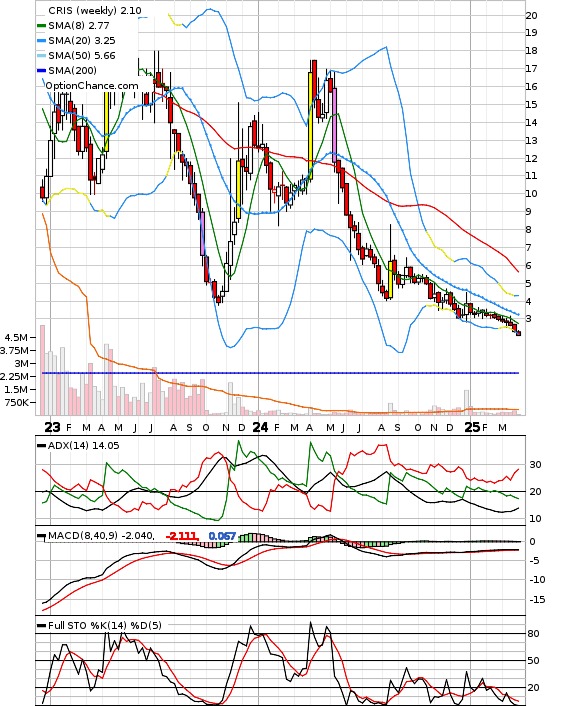The width and height of the screenshot is (566, 706).
Task: Click the green SMA(8) legend color swatch
Action: tap(41, 26)
